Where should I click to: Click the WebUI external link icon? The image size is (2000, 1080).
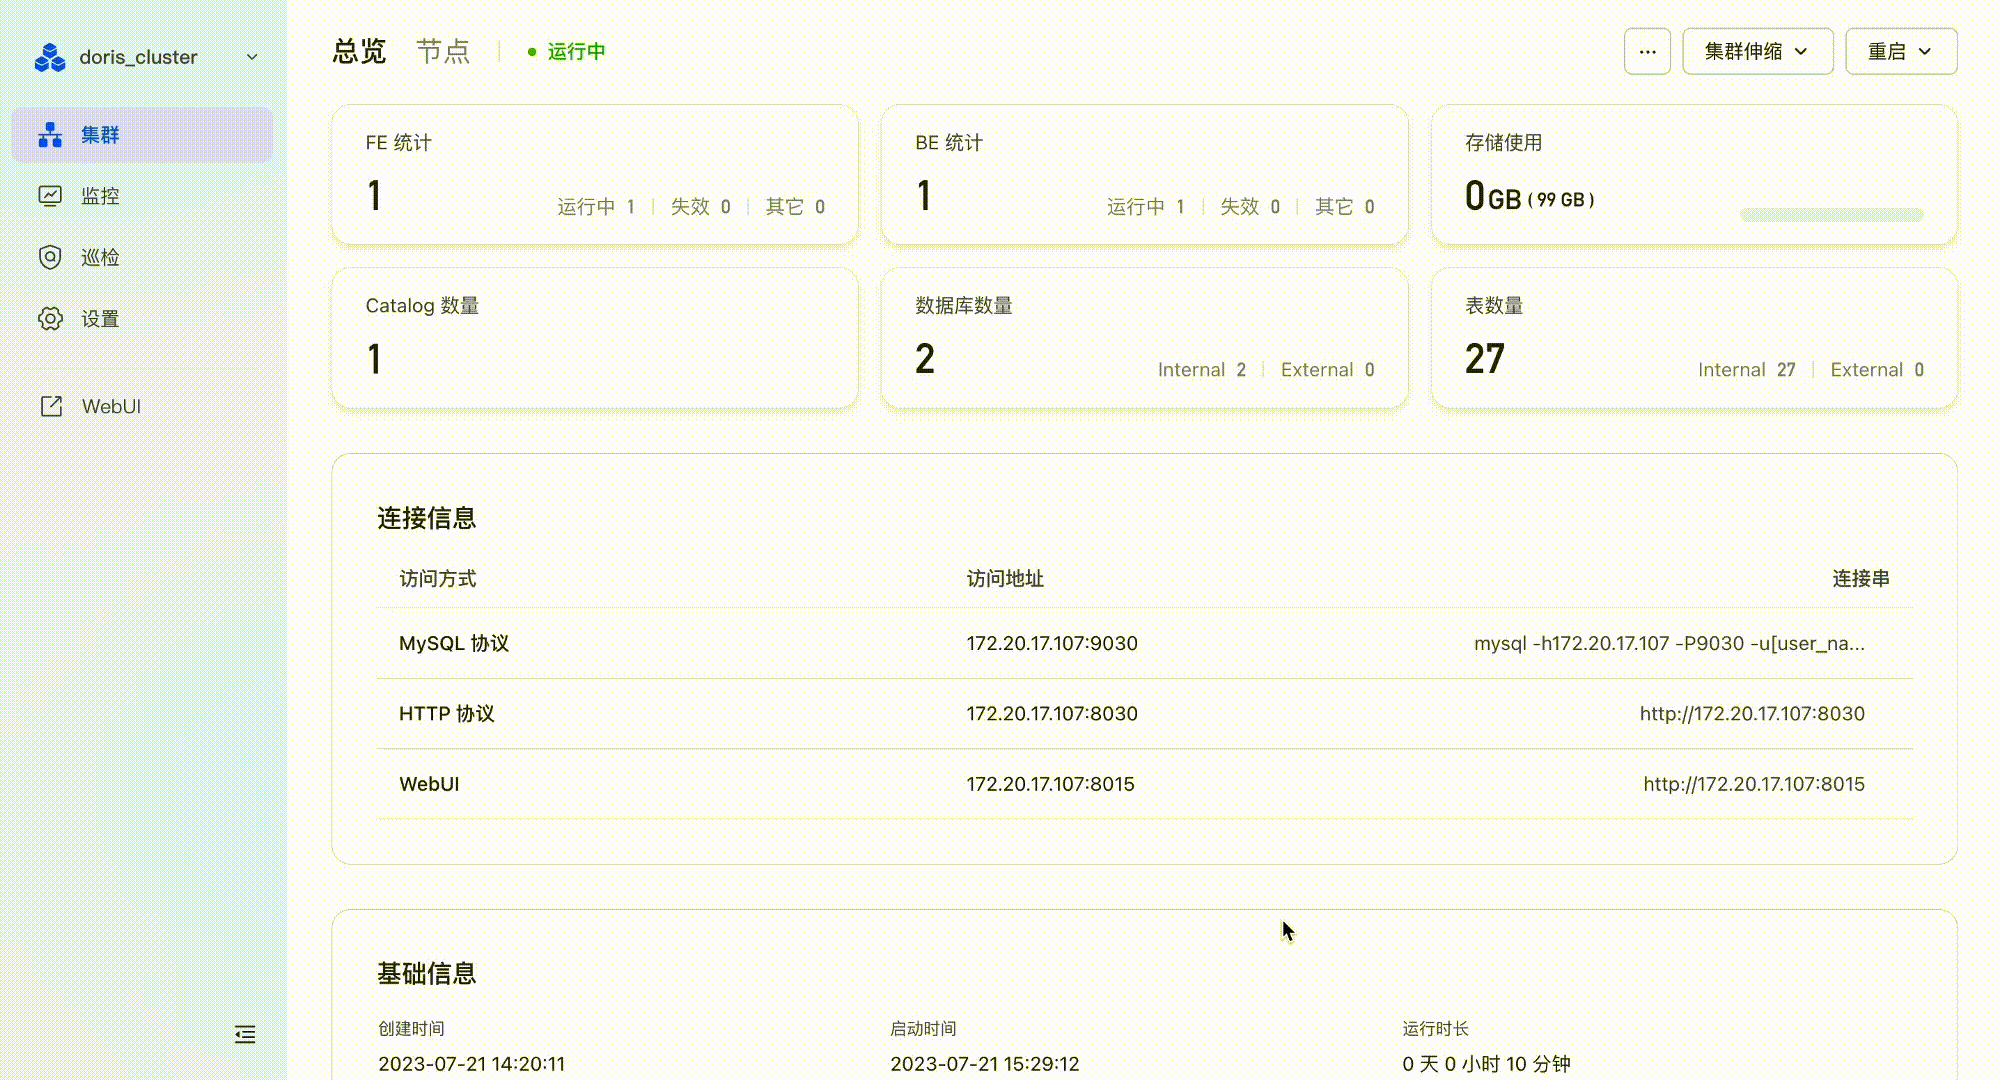coord(51,406)
